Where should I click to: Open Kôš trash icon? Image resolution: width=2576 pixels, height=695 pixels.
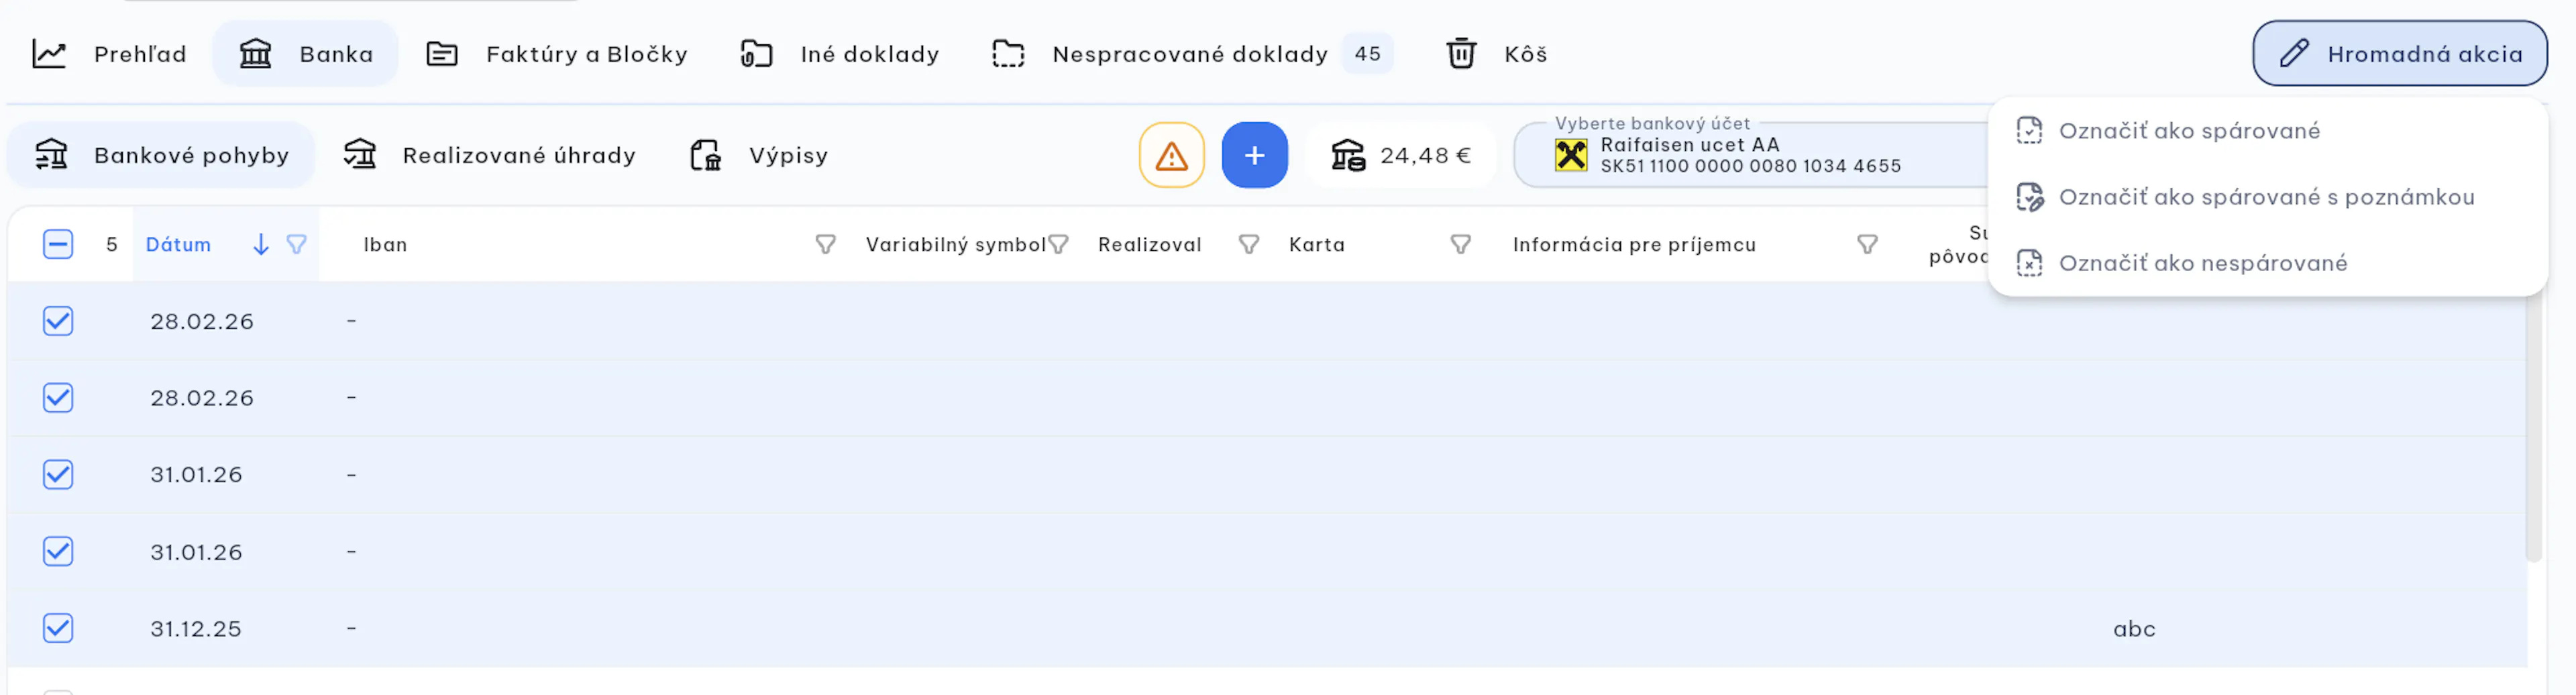1461,53
